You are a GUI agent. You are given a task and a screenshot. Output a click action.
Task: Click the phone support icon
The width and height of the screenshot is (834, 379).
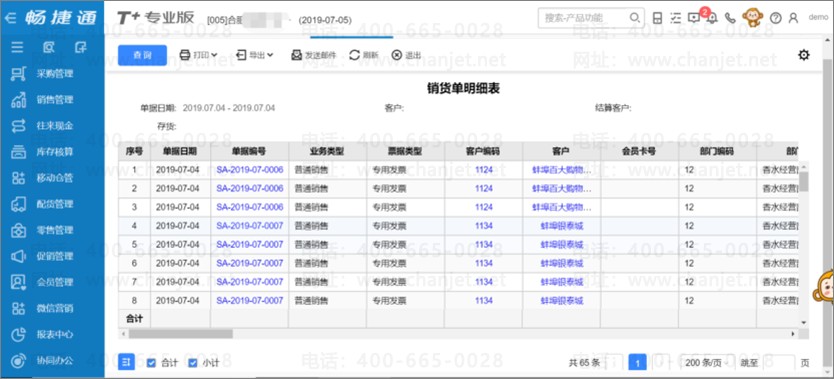(x=730, y=18)
